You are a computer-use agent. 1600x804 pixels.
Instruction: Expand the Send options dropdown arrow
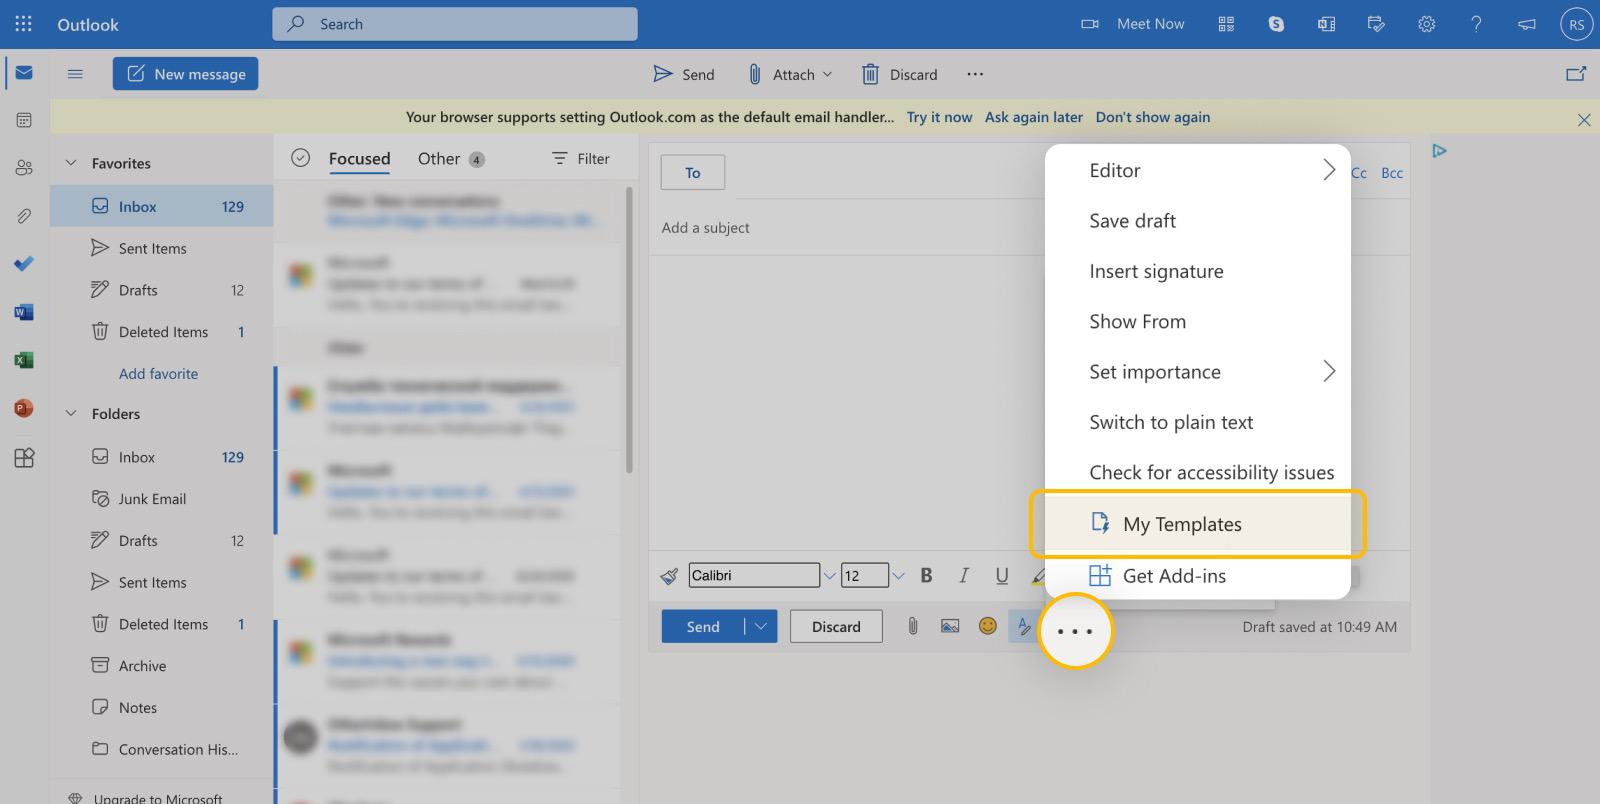coord(761,626)
